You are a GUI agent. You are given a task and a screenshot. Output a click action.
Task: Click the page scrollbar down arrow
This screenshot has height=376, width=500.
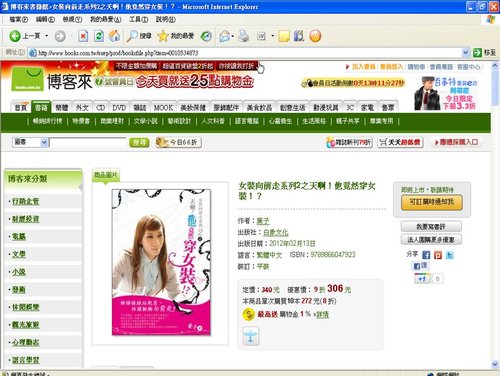(x=495, y=364)
